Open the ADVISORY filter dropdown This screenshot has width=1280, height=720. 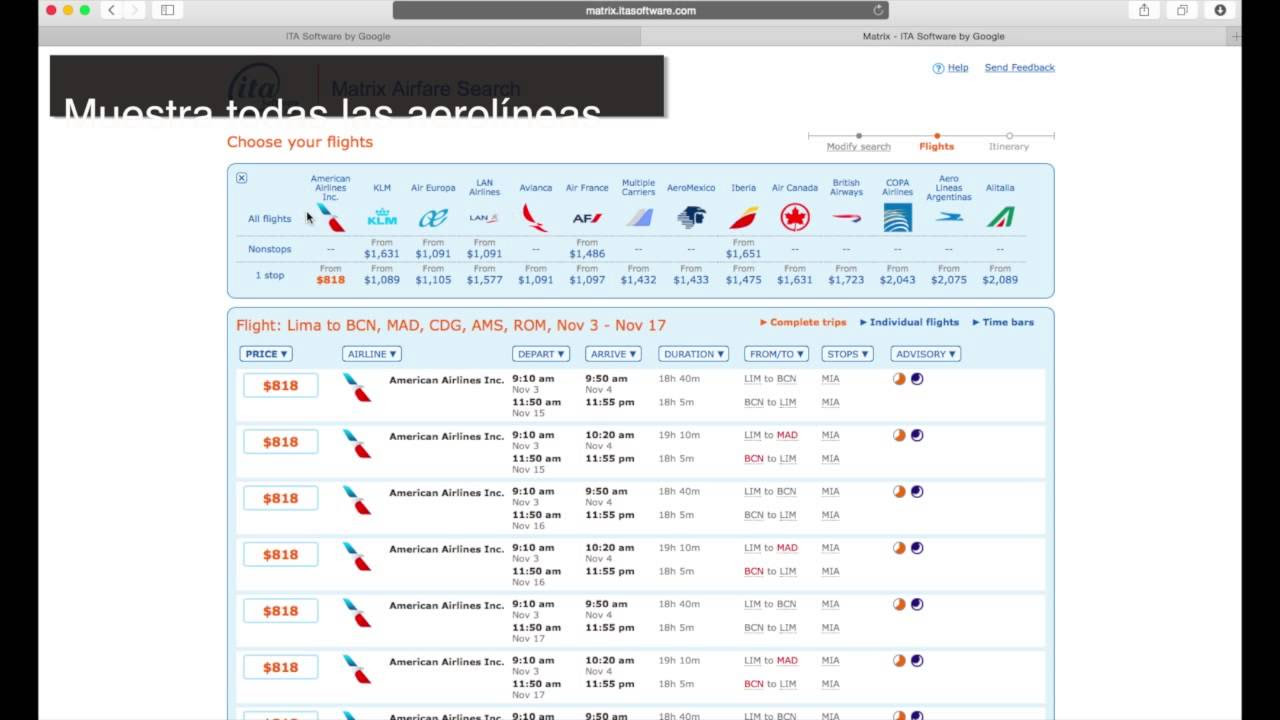[926, 354]
